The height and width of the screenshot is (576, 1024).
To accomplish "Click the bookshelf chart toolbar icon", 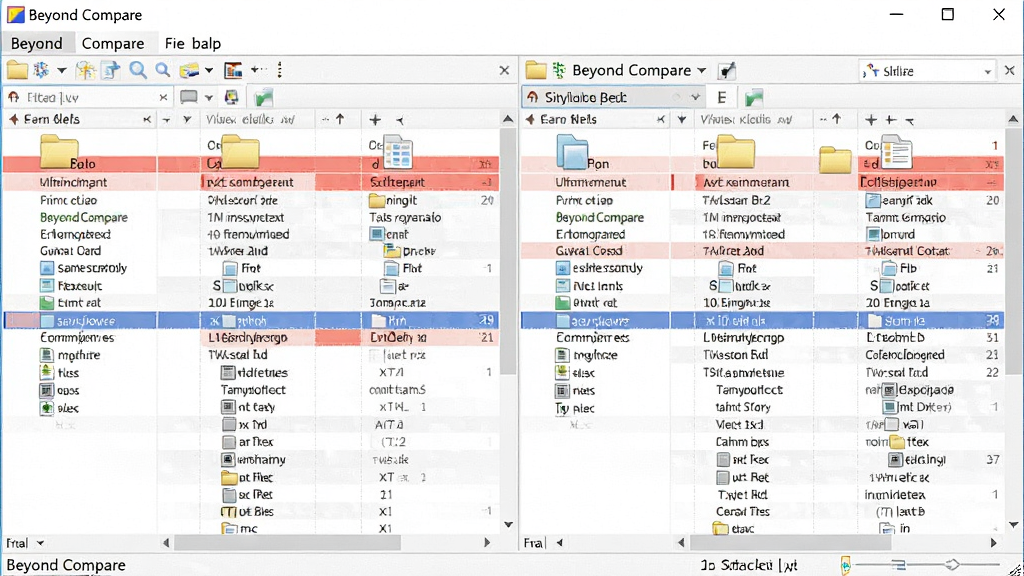I will coord(233,70).
